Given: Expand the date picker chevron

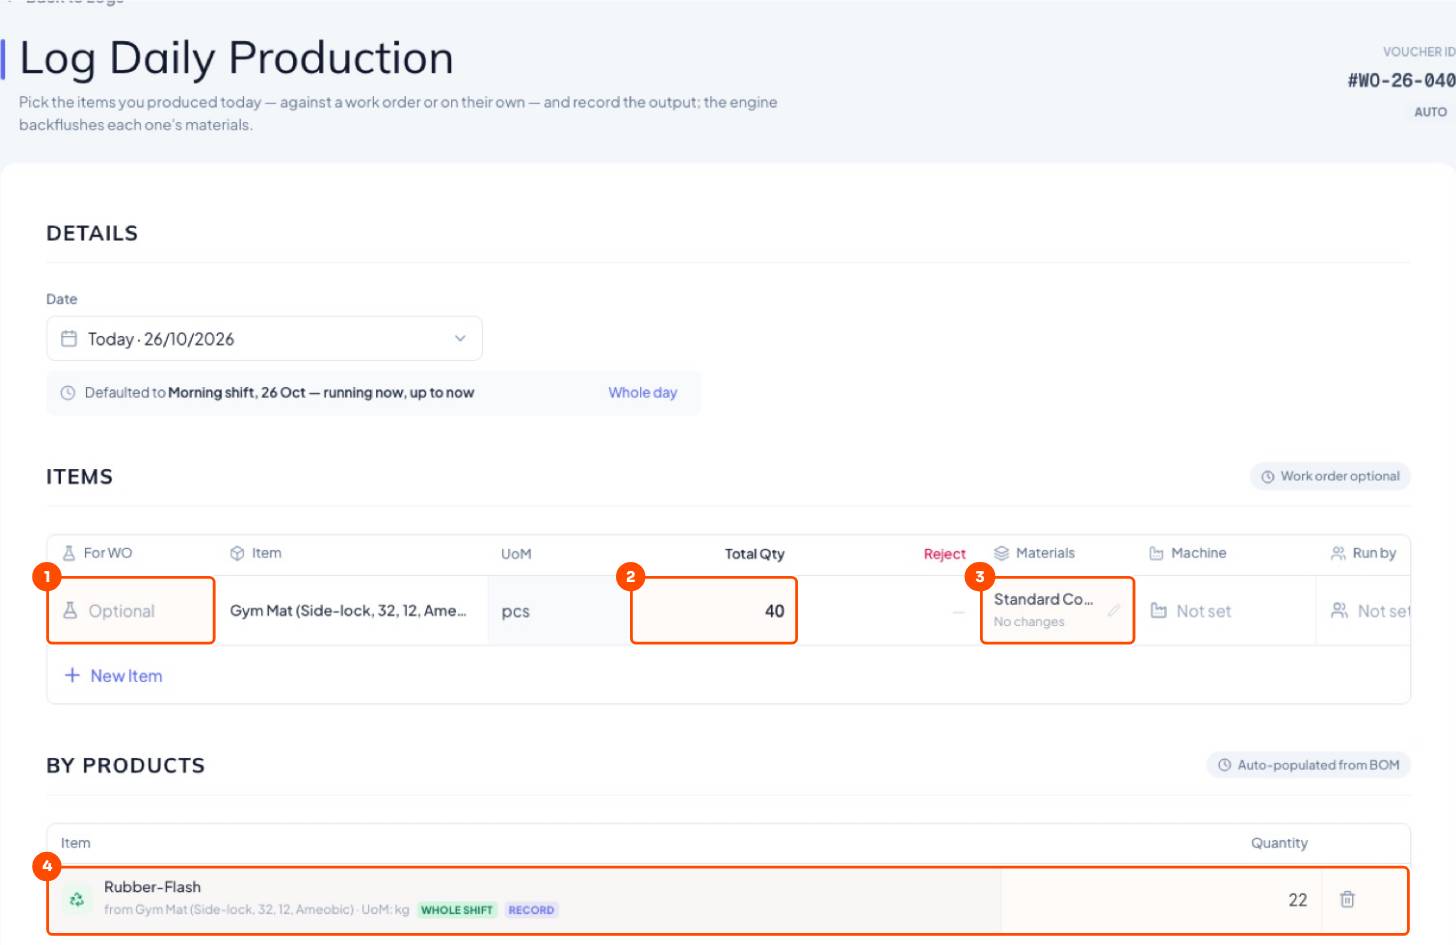Looking at the screenshot, I should (460, 339).
